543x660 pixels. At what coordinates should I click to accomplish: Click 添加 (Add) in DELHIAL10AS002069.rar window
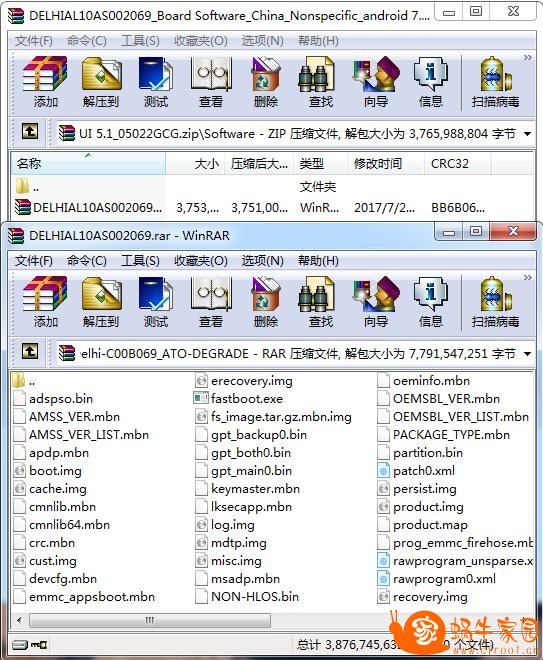click(45, 302)
